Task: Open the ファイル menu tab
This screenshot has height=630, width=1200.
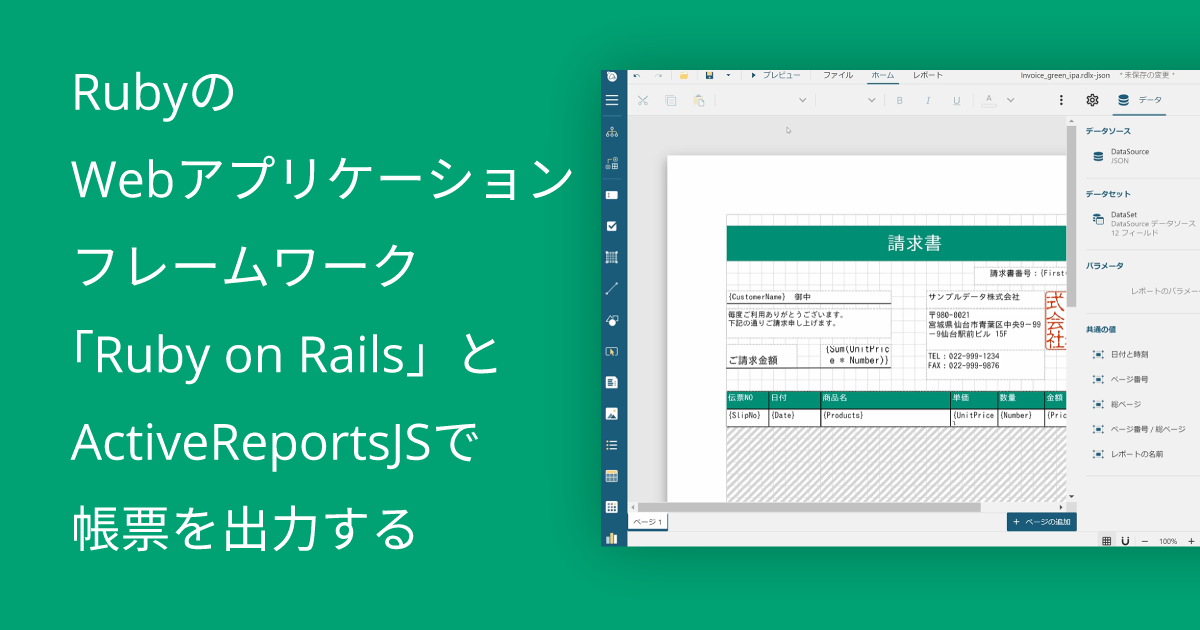Action: tap(838, 75)
